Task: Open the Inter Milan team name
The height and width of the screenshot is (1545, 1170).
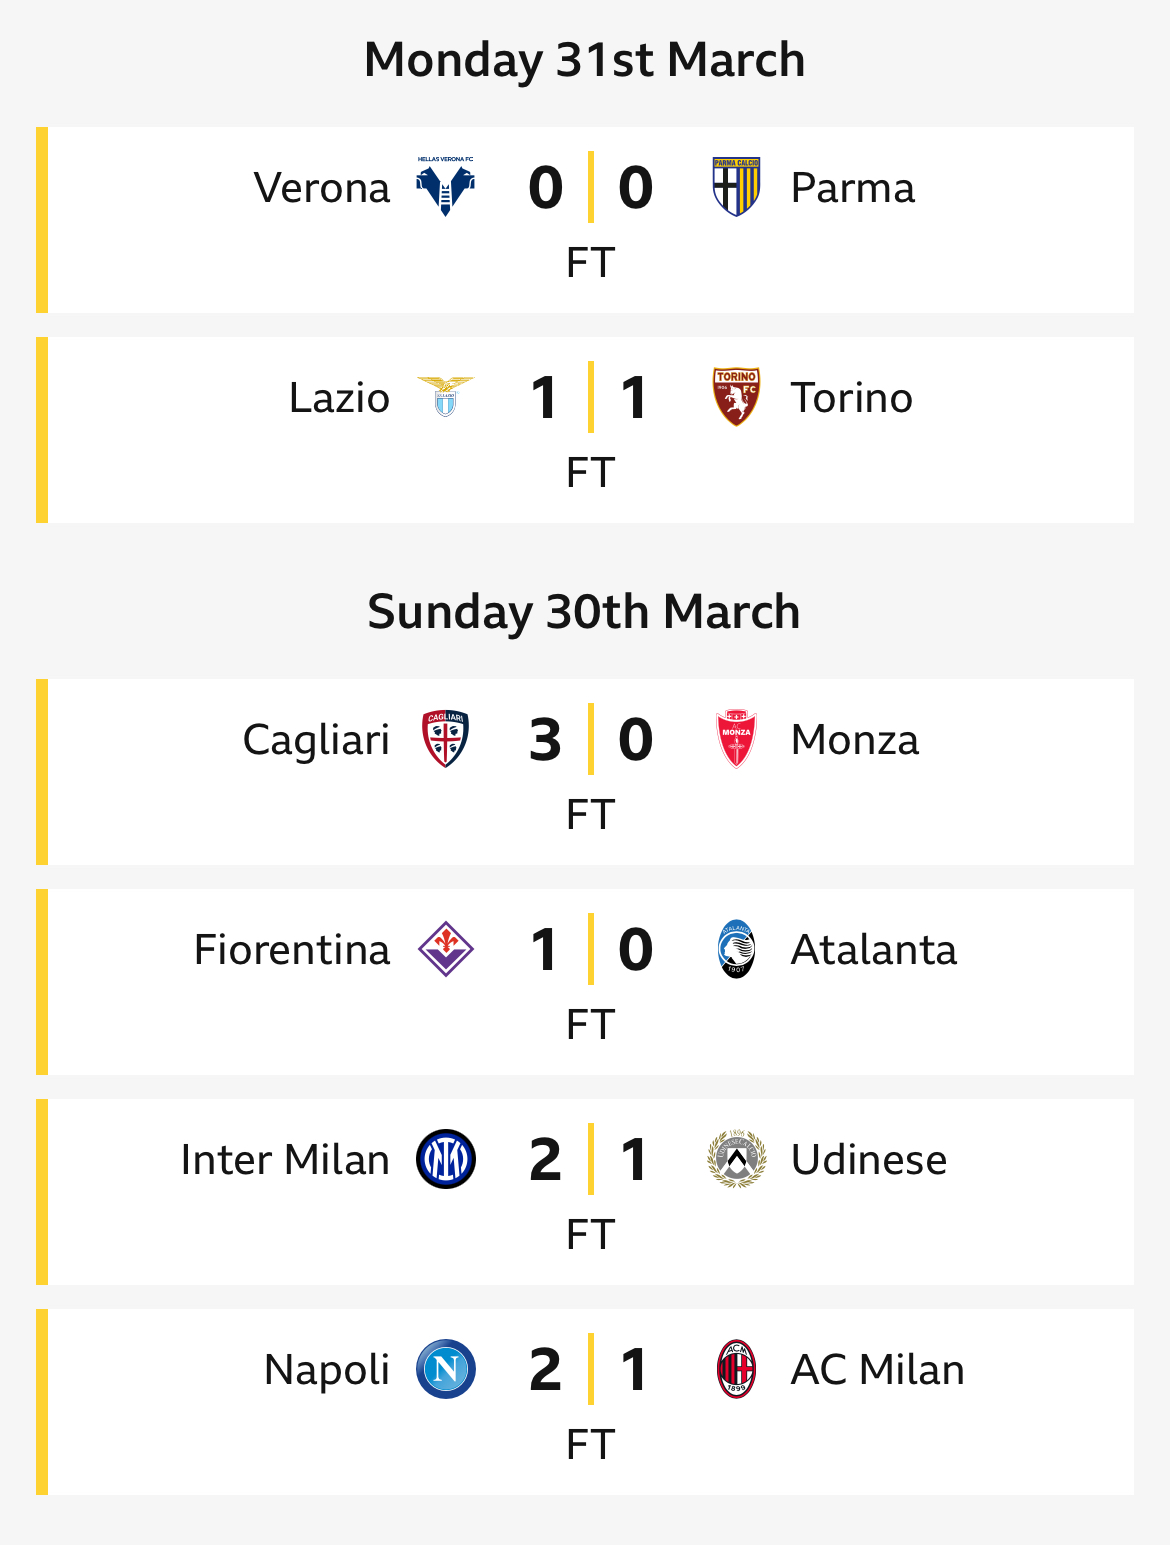Action: pyautogui.click(x=285, y=1159)
